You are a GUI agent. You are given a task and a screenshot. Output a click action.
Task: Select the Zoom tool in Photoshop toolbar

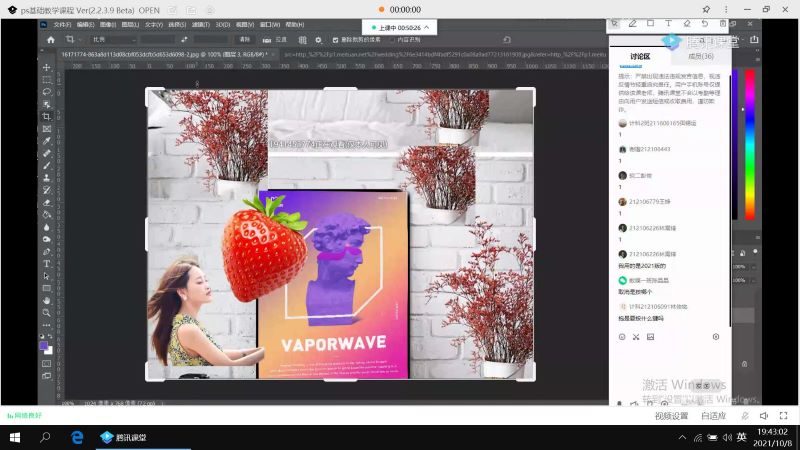click(46, 313)
